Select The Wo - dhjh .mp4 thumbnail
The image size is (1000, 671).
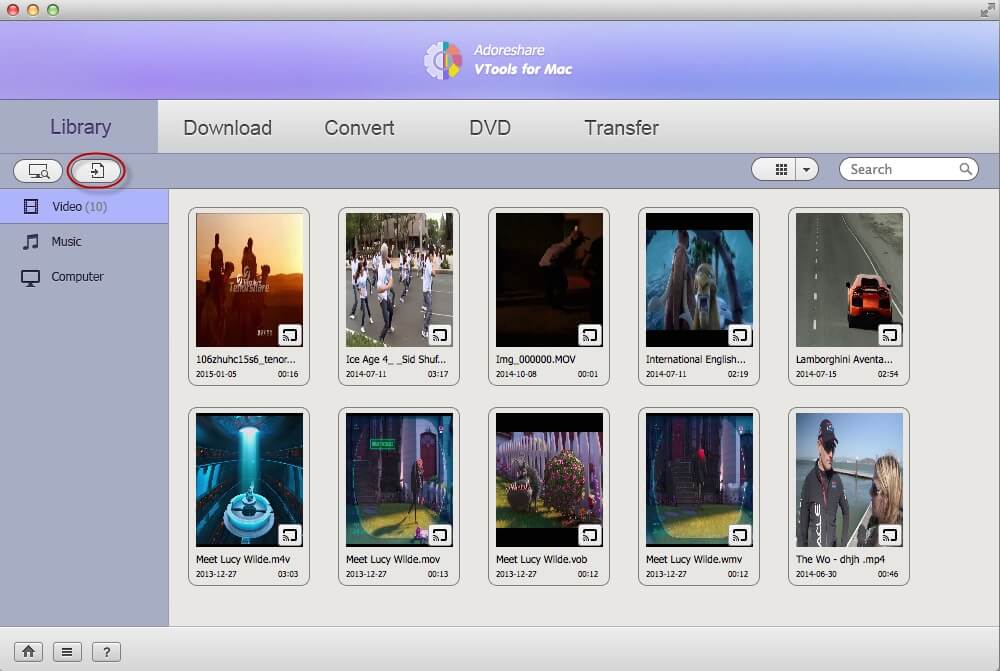849,480
